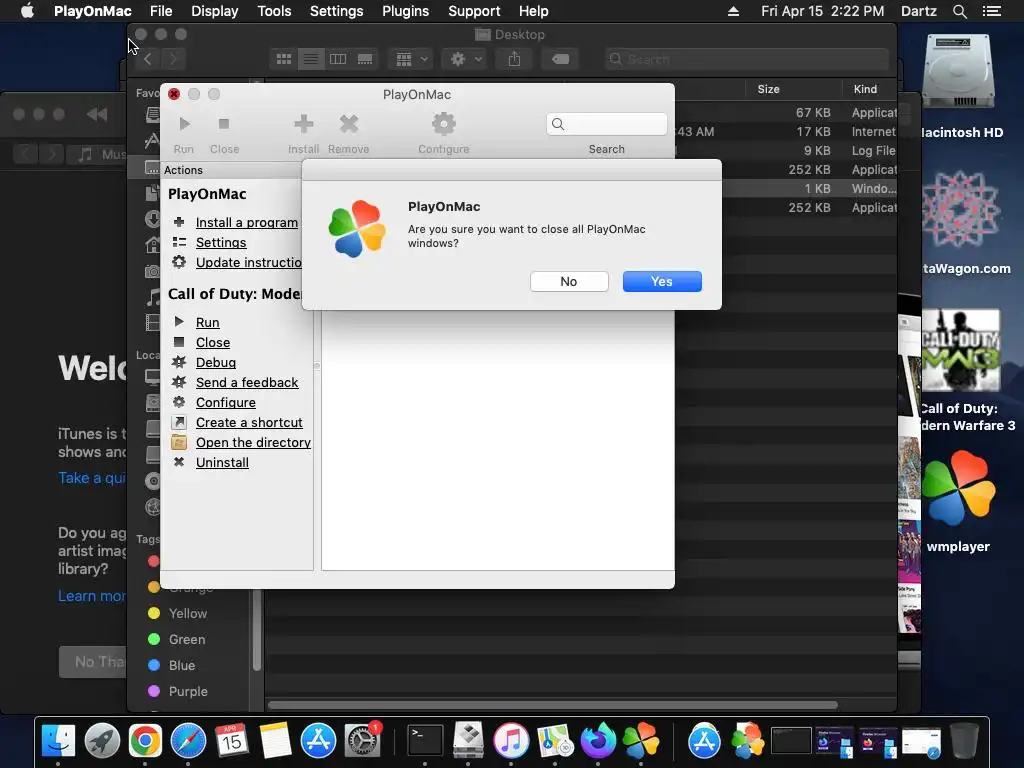1024x768 pixels.
Task: Open Finder from the Dock
Action: (x=58, y=741)
